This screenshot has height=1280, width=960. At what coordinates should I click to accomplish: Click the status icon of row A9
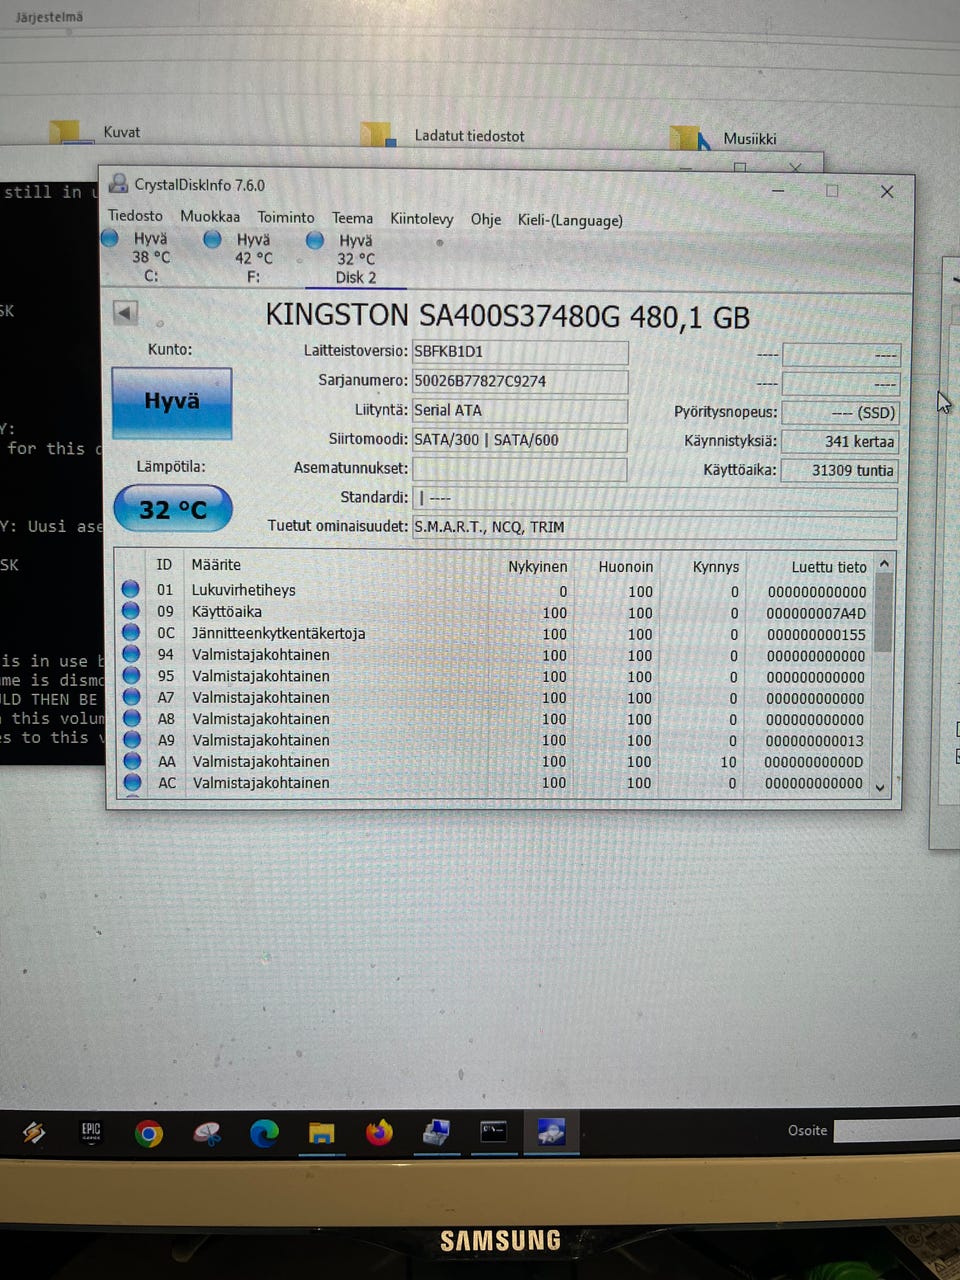coord(131,739)
